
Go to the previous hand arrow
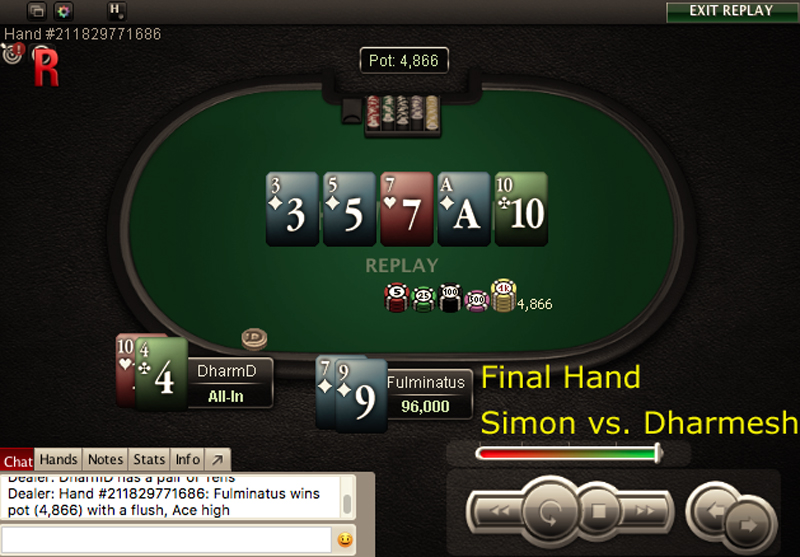[x=712, y=510]
